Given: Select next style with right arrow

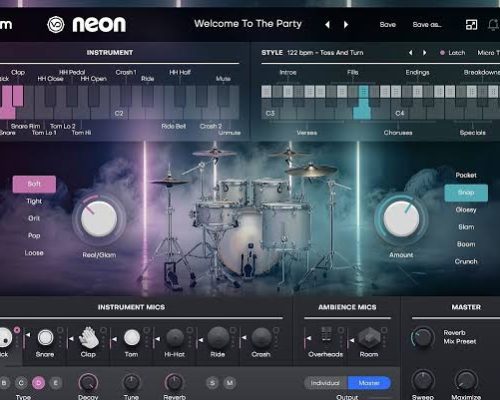Looking at the screenshot, I should tap(424, 53).
